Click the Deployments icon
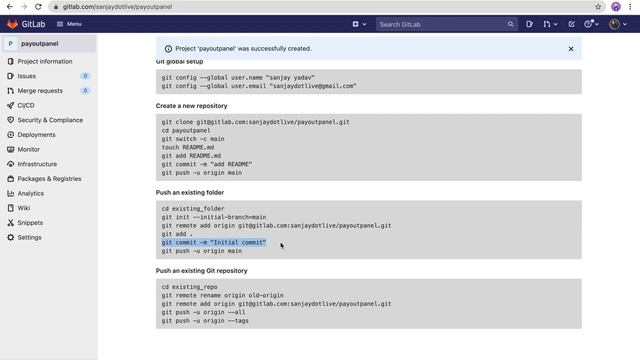Image resolution: width=640 pixels, height=360 pixels. pyautogui.click(x=11, y=135)
